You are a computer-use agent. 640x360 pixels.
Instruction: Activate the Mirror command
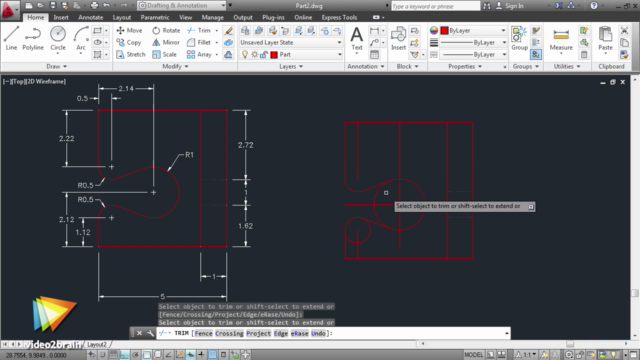click(x=166, y=42)
